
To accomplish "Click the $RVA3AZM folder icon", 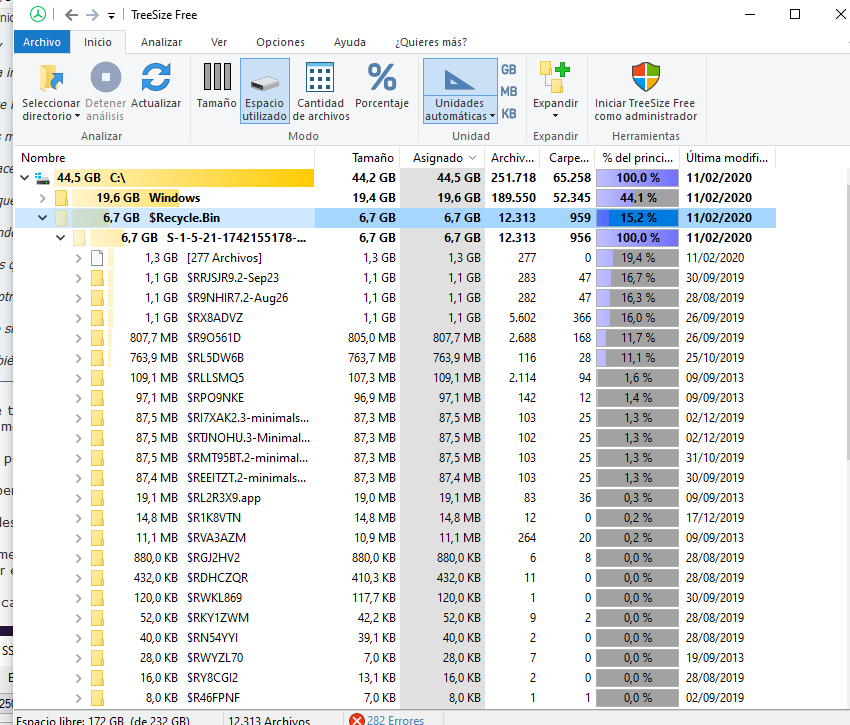I will coord(98,538).
